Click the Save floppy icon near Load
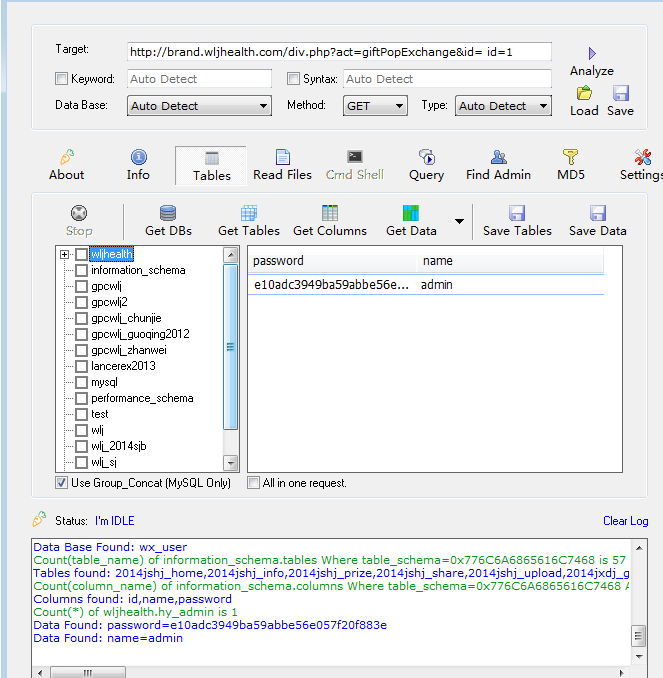 [x=621, y=93]
